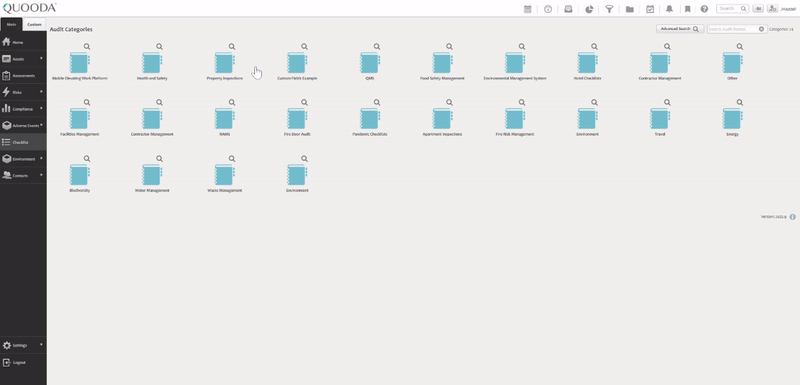Click the round clock dial icon
The height and width of the screenshot is (385, 800).
click(548, 9)
